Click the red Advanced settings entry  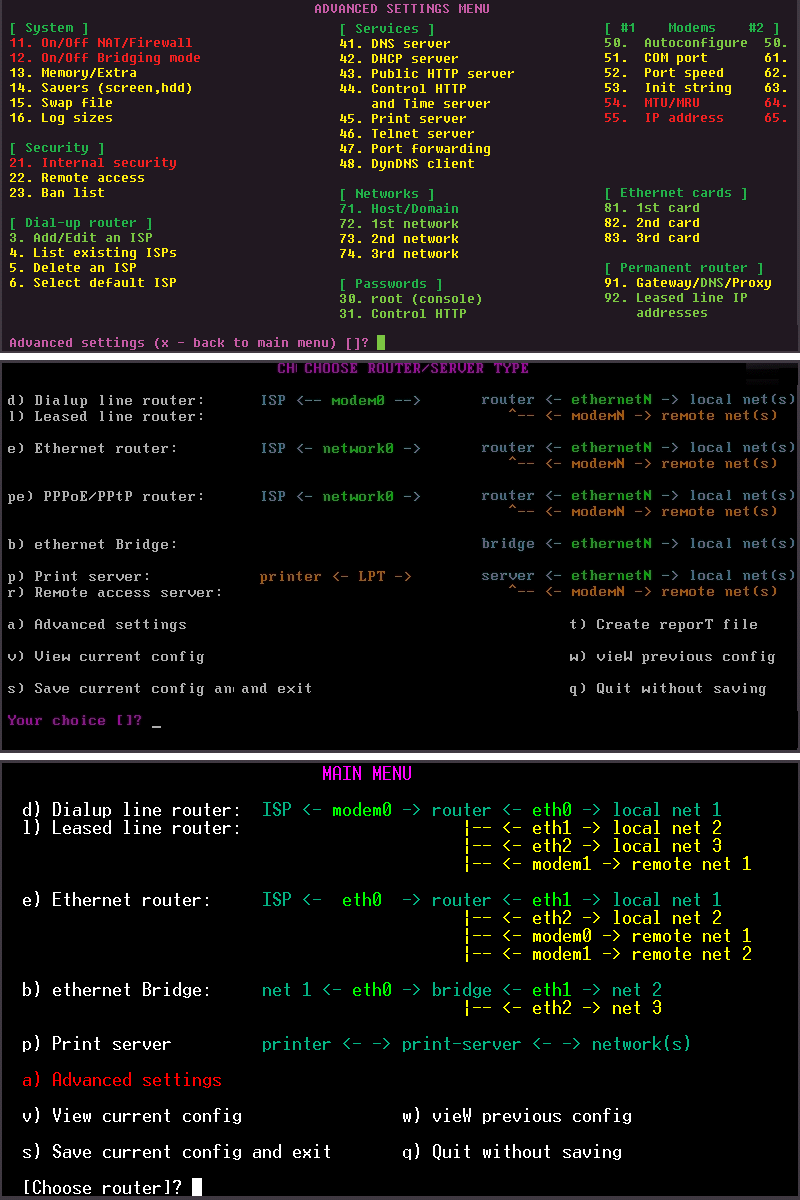point(122,1080)
